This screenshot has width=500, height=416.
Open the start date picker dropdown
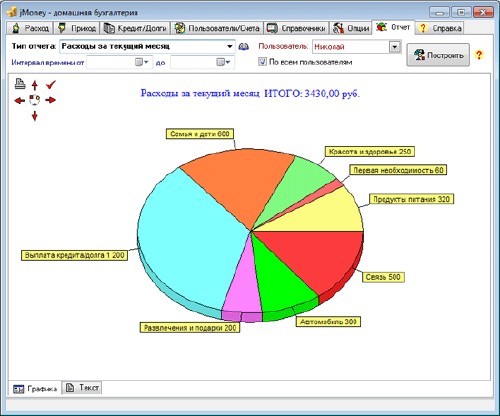[x=142, y=62]
